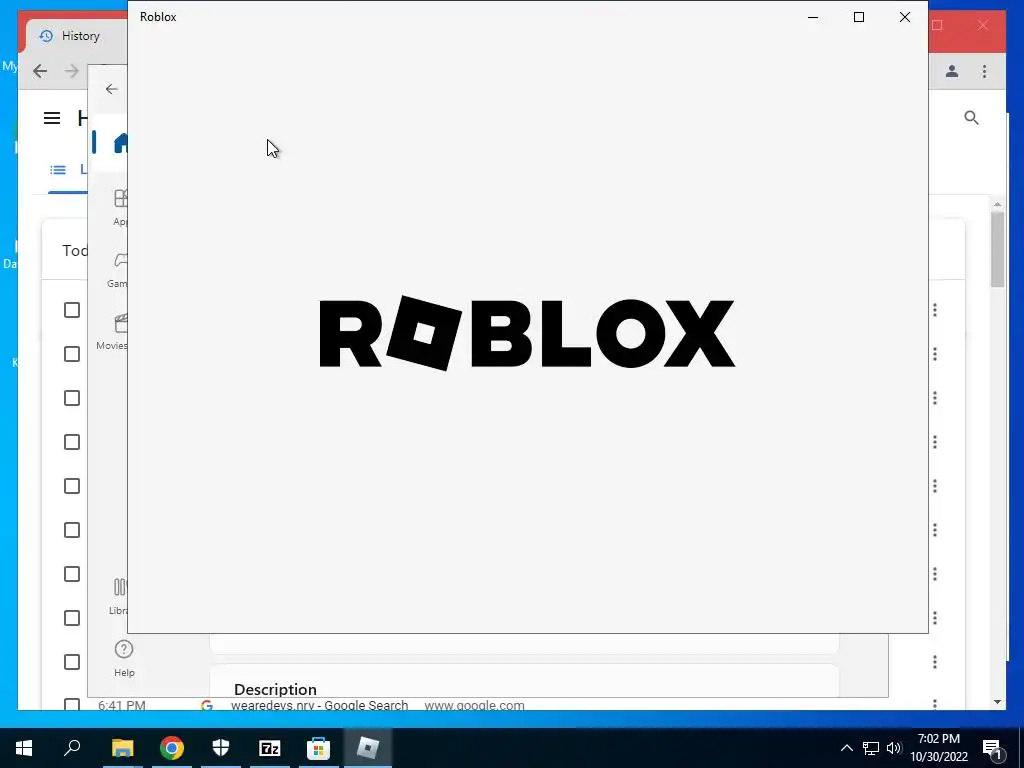Image resolution: width=1024 pixels, height=768 pixels.
Task: Open wearedevs.nrv - Google Search history link
Action: tap(319, 705)
